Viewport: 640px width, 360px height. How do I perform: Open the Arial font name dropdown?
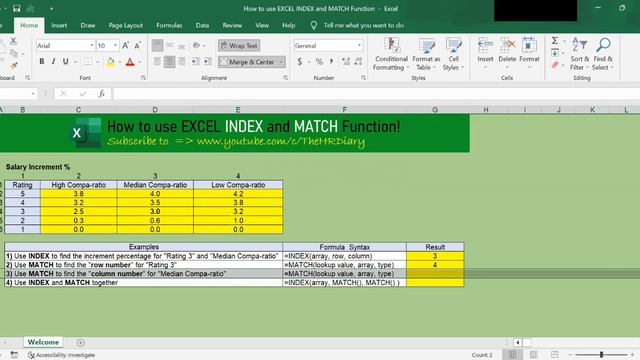point(91,45)
